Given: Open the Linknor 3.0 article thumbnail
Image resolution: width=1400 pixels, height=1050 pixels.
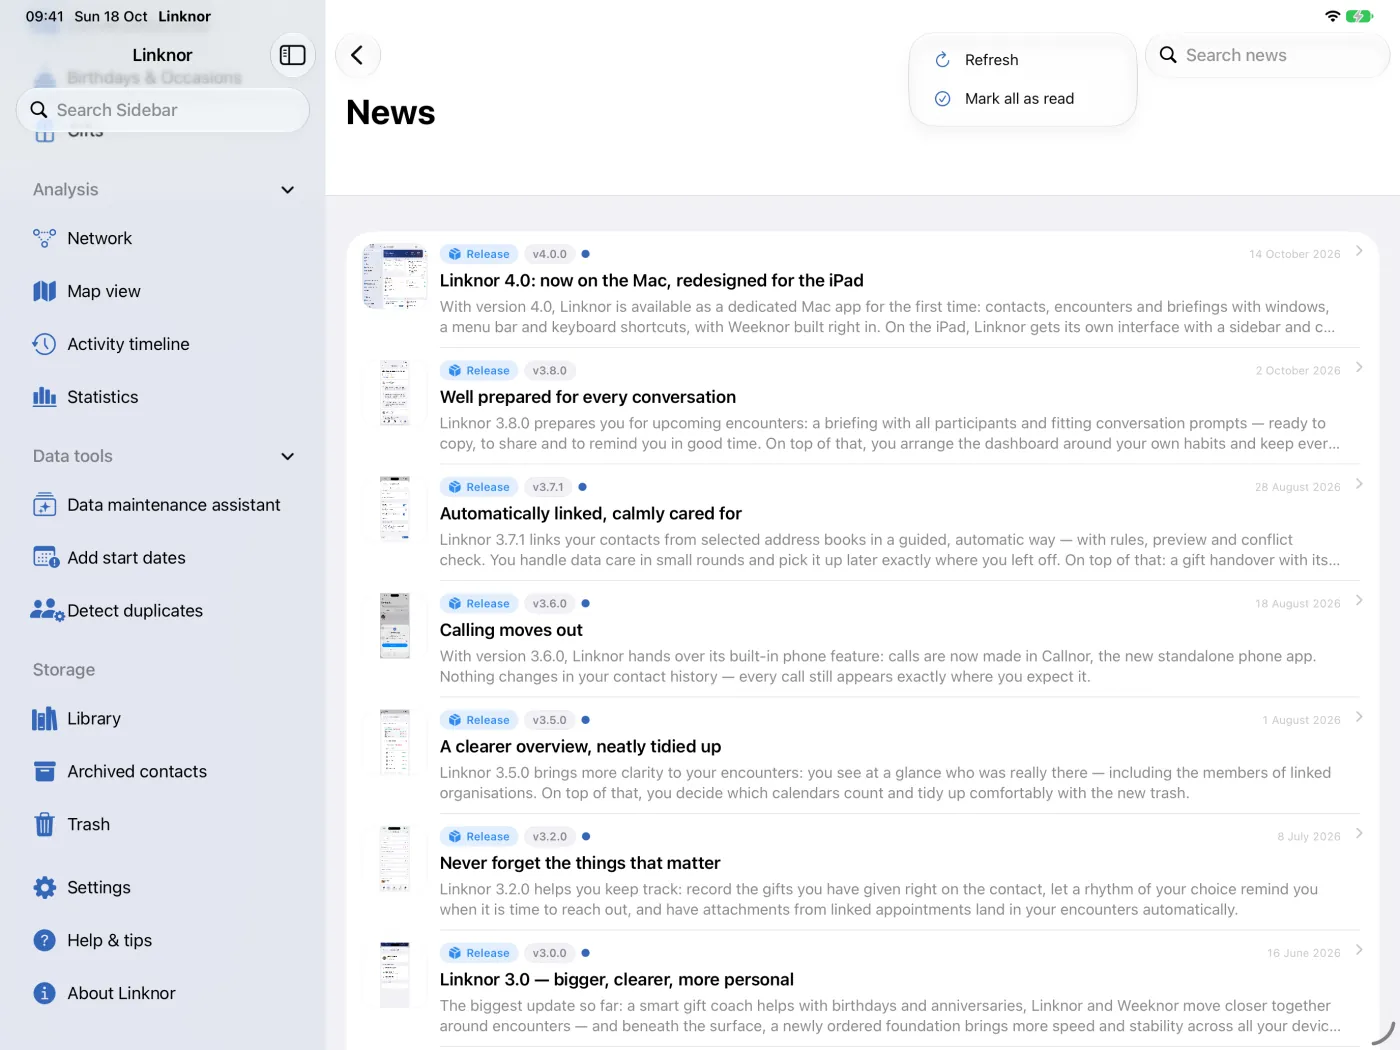Looking at the screenshot, I should click(x=395, y=975).
